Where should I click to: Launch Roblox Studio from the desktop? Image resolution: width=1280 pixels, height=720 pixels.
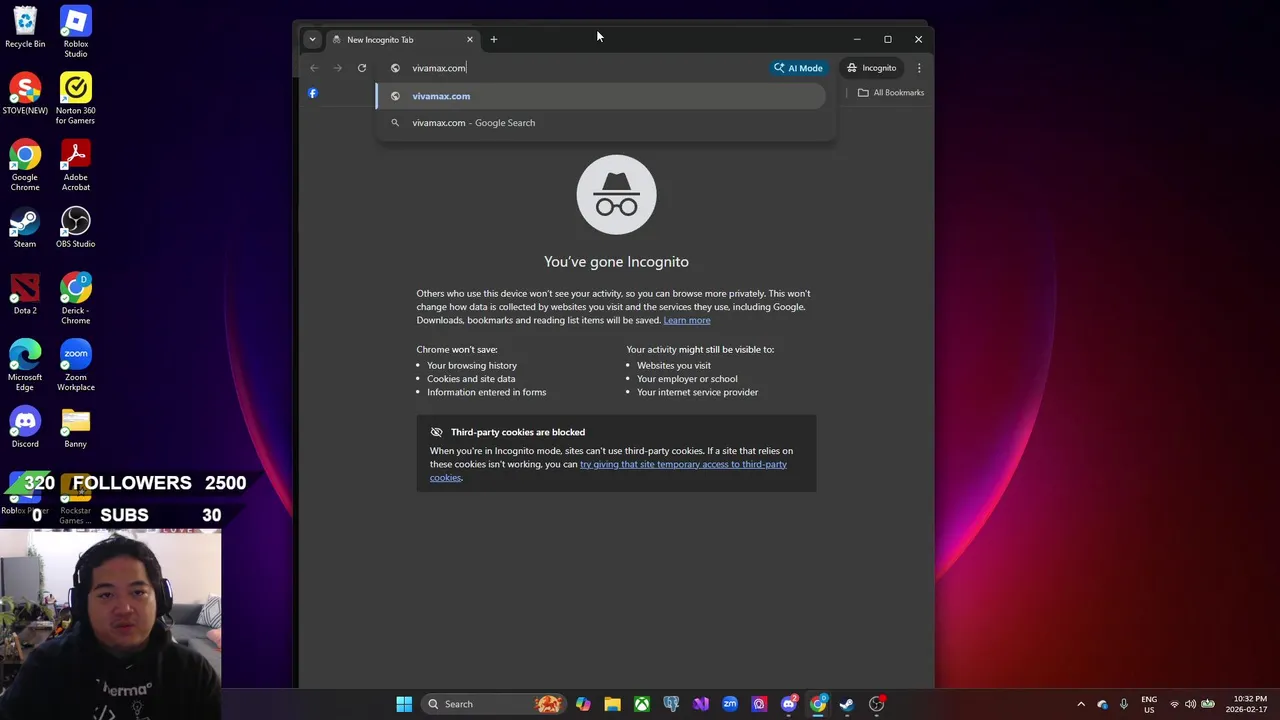pyautogui.click(x=75, y=31)
